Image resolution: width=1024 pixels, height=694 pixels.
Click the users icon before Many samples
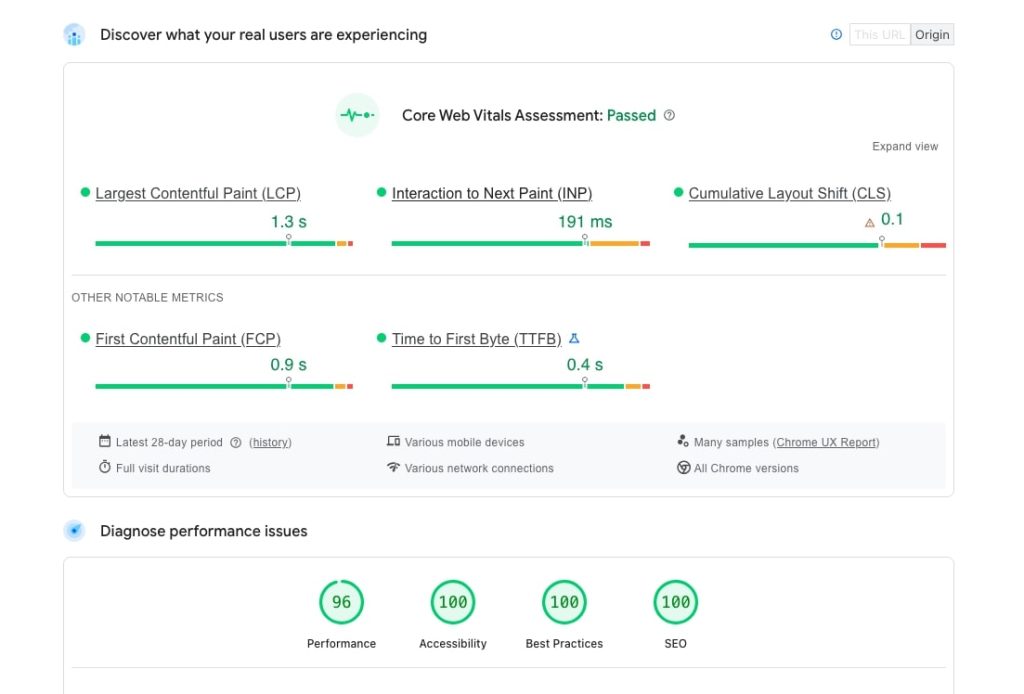point(683,441)
